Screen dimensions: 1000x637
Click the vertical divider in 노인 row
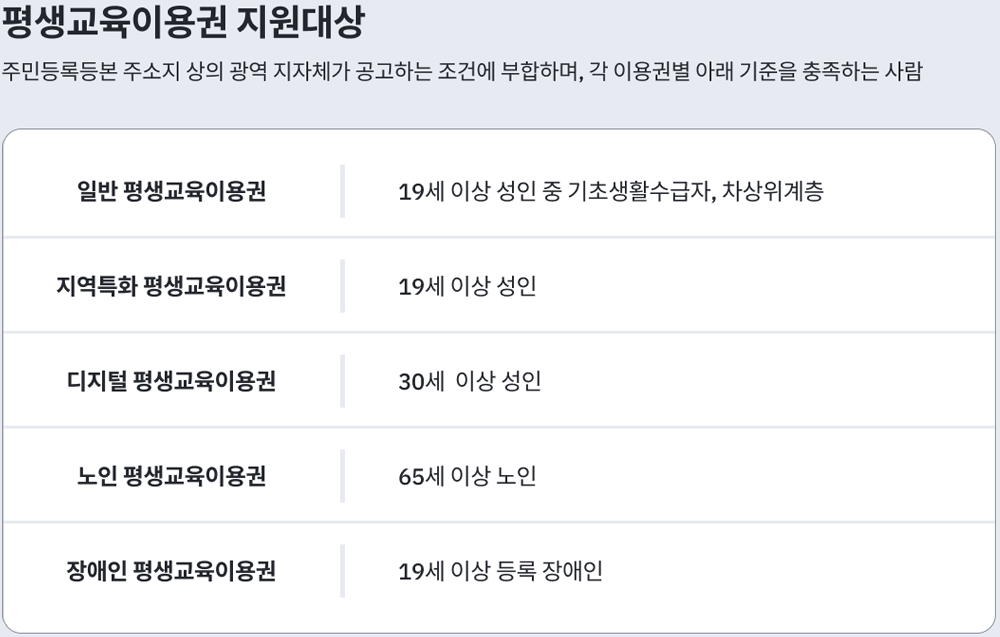click(x=342, y=476)
